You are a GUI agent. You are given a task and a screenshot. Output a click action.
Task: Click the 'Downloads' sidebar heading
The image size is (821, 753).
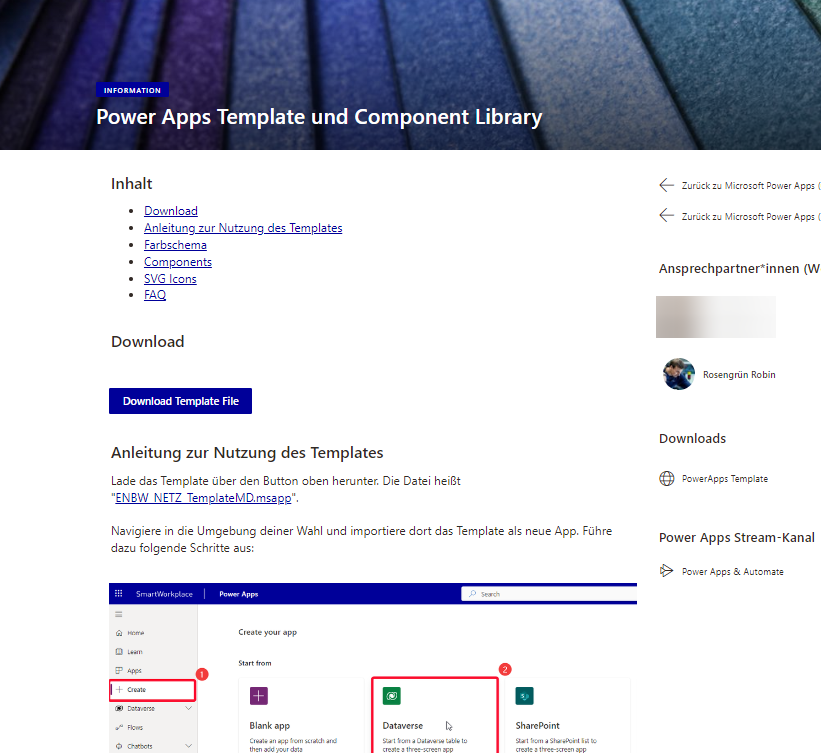click(x=692, y=438)
